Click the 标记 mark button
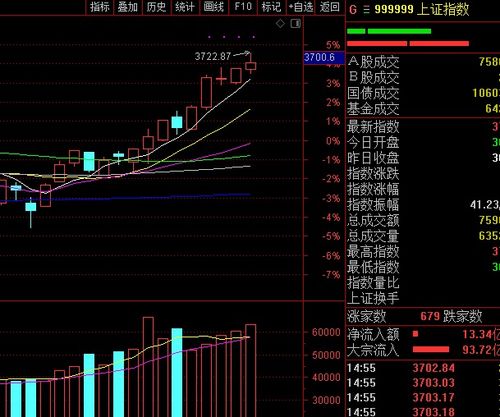Screen dimensions: 500x417 coord(271,7)
